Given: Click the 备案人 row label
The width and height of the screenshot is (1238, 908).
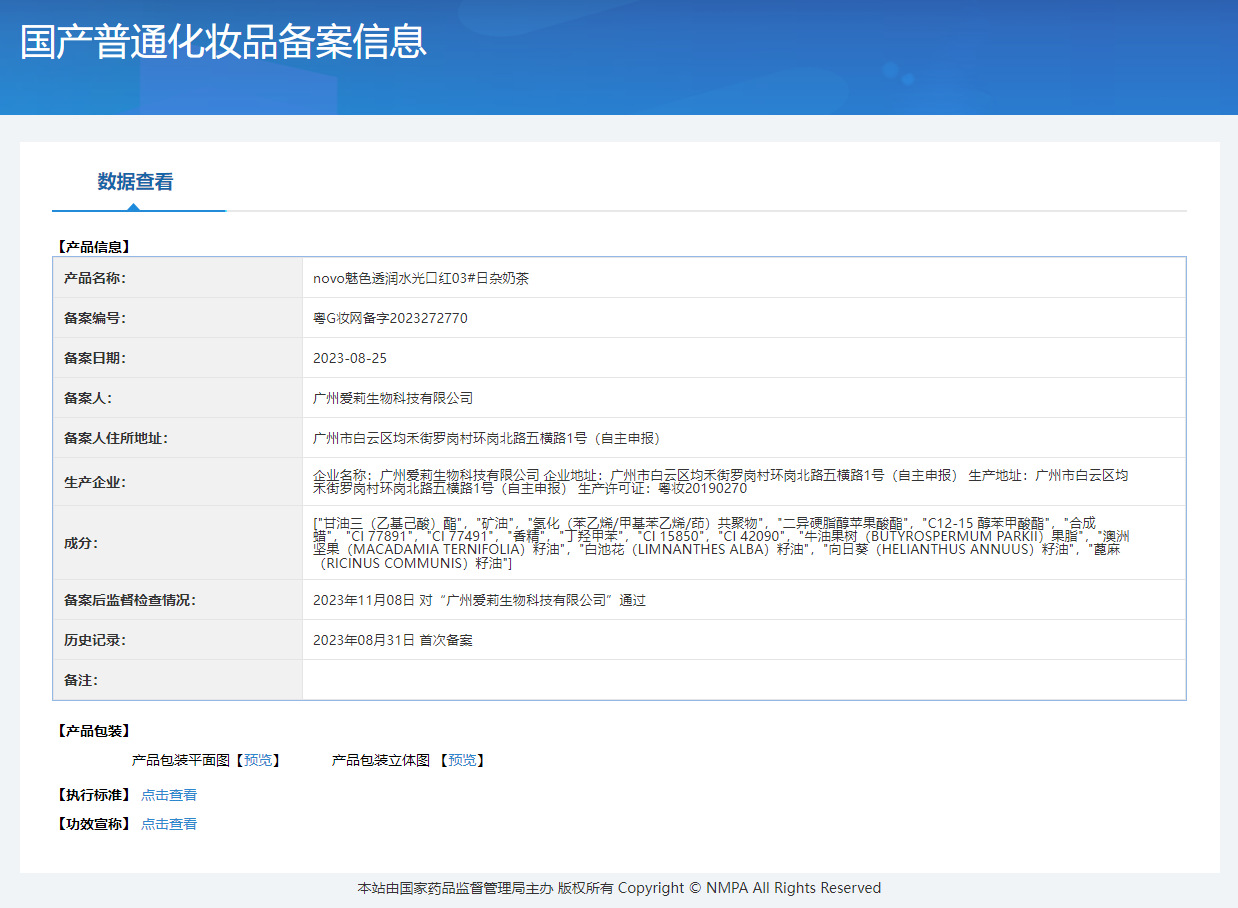Looking at the screenshot, I should pos(88,398).
